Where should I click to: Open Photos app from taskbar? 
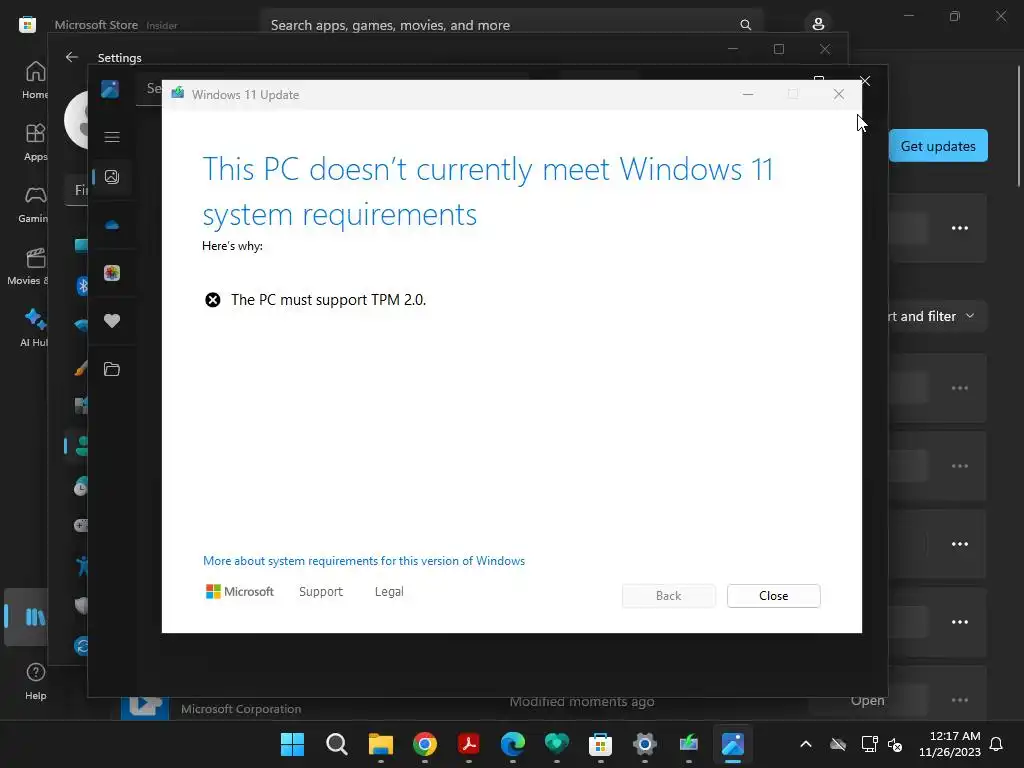733,744
